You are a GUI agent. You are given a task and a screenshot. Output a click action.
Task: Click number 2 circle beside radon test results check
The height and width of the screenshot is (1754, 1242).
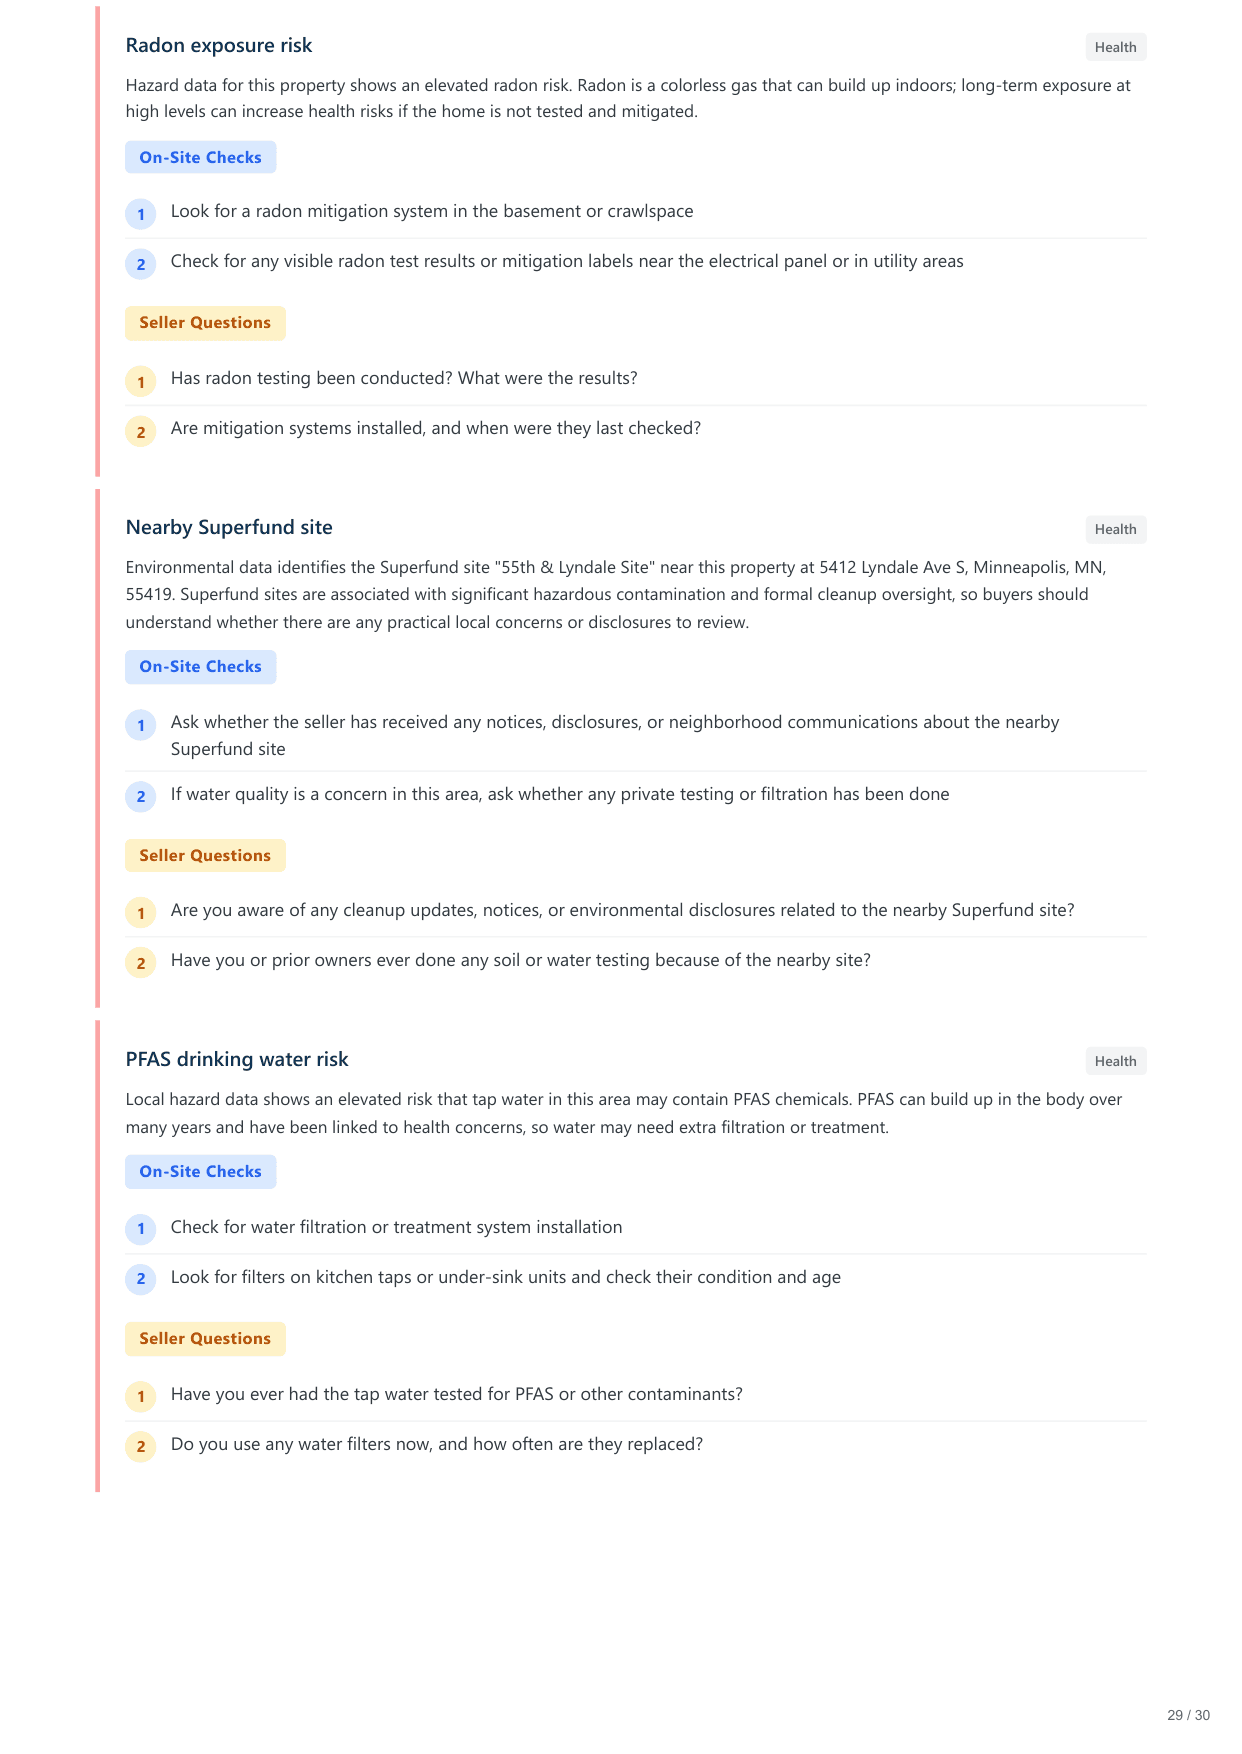click(141, 264)
